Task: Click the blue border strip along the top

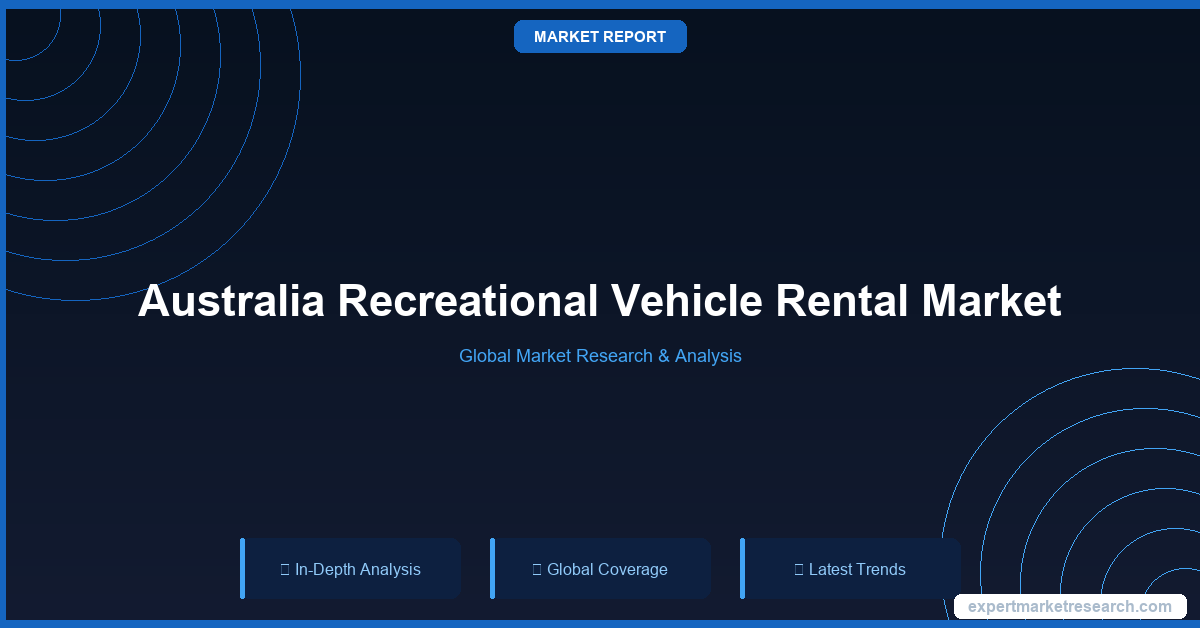Action: click(x=600, y=3)
